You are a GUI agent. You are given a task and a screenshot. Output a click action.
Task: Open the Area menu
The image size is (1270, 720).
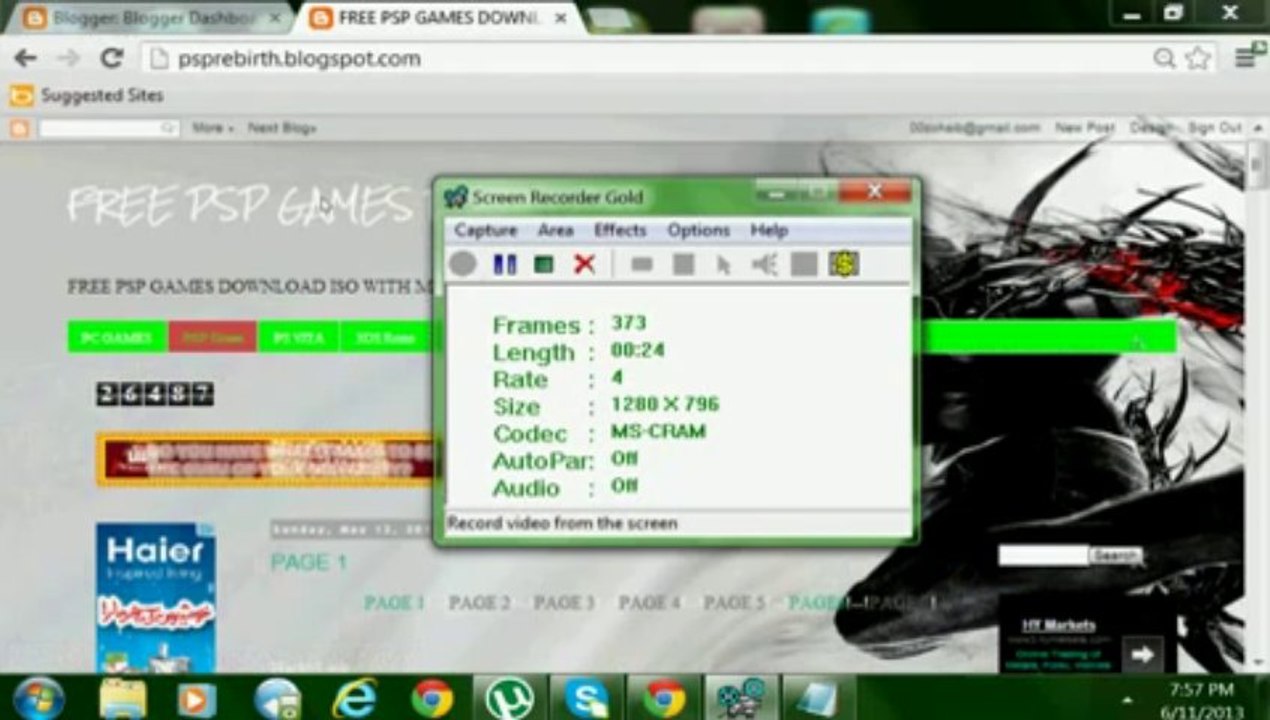click(x=555, y=230)
